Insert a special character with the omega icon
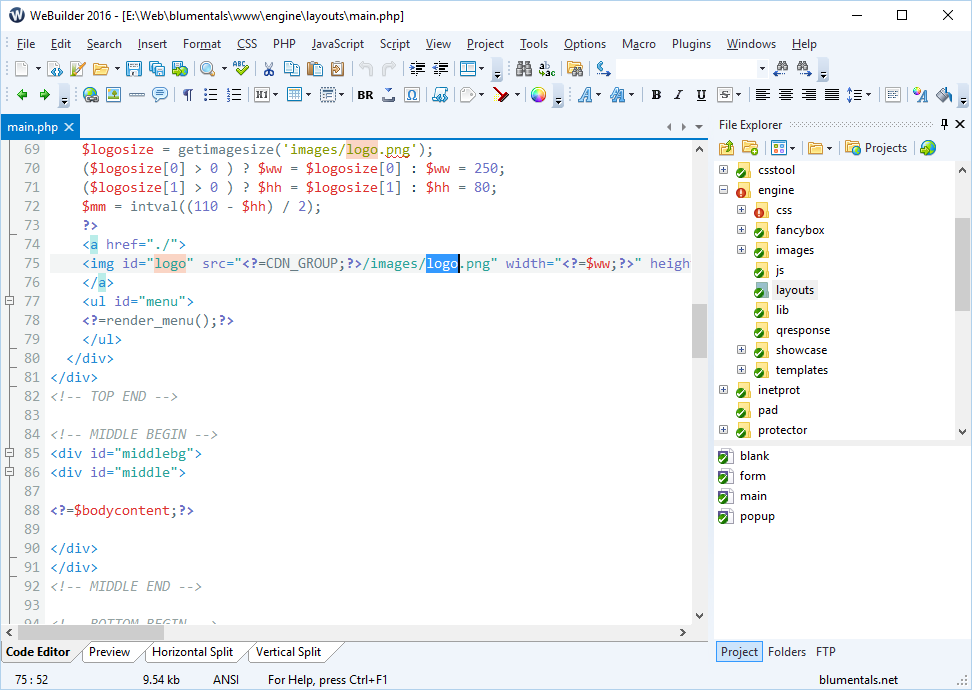The image size is (972, 690). tap(410, 96)
